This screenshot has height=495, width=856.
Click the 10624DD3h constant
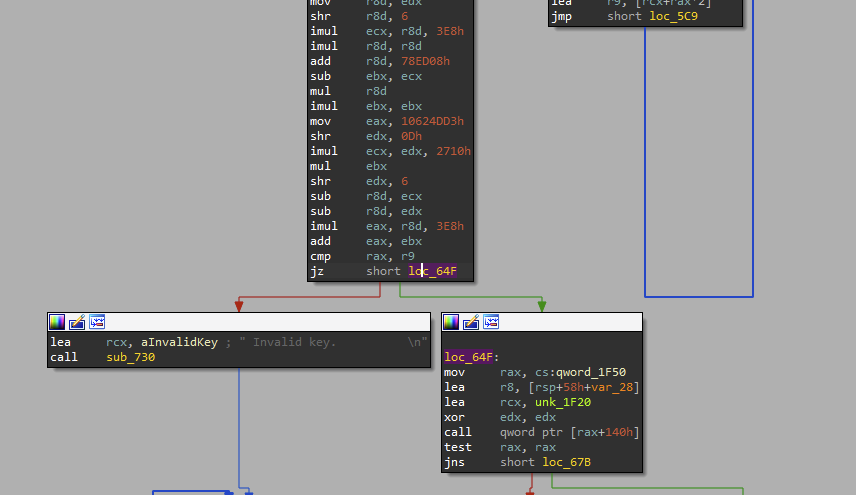point(432,121)
